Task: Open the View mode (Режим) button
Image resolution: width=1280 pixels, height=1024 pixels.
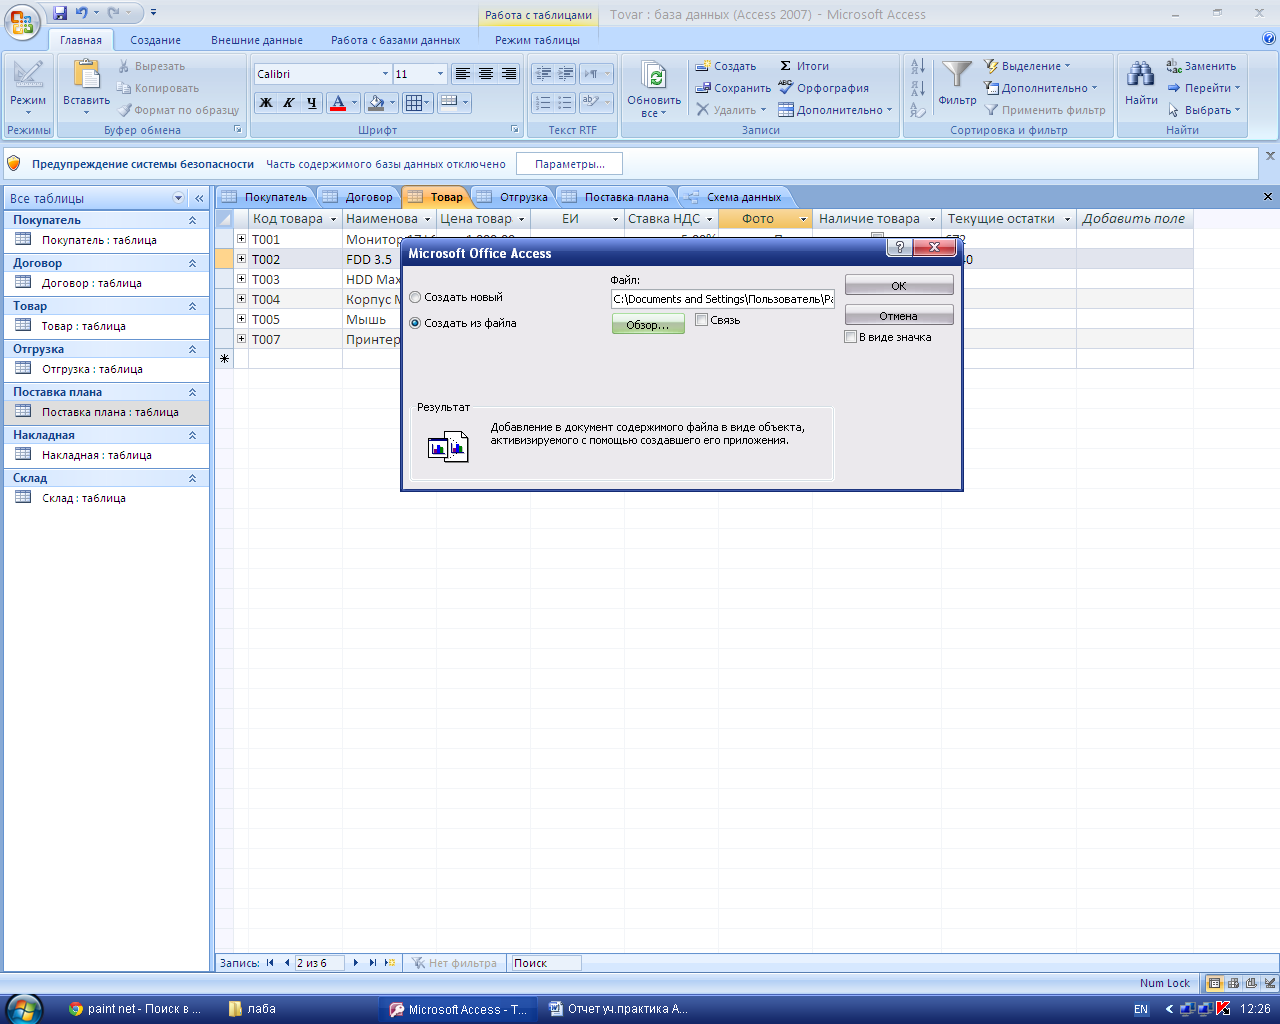Action: tap(28, 88)
